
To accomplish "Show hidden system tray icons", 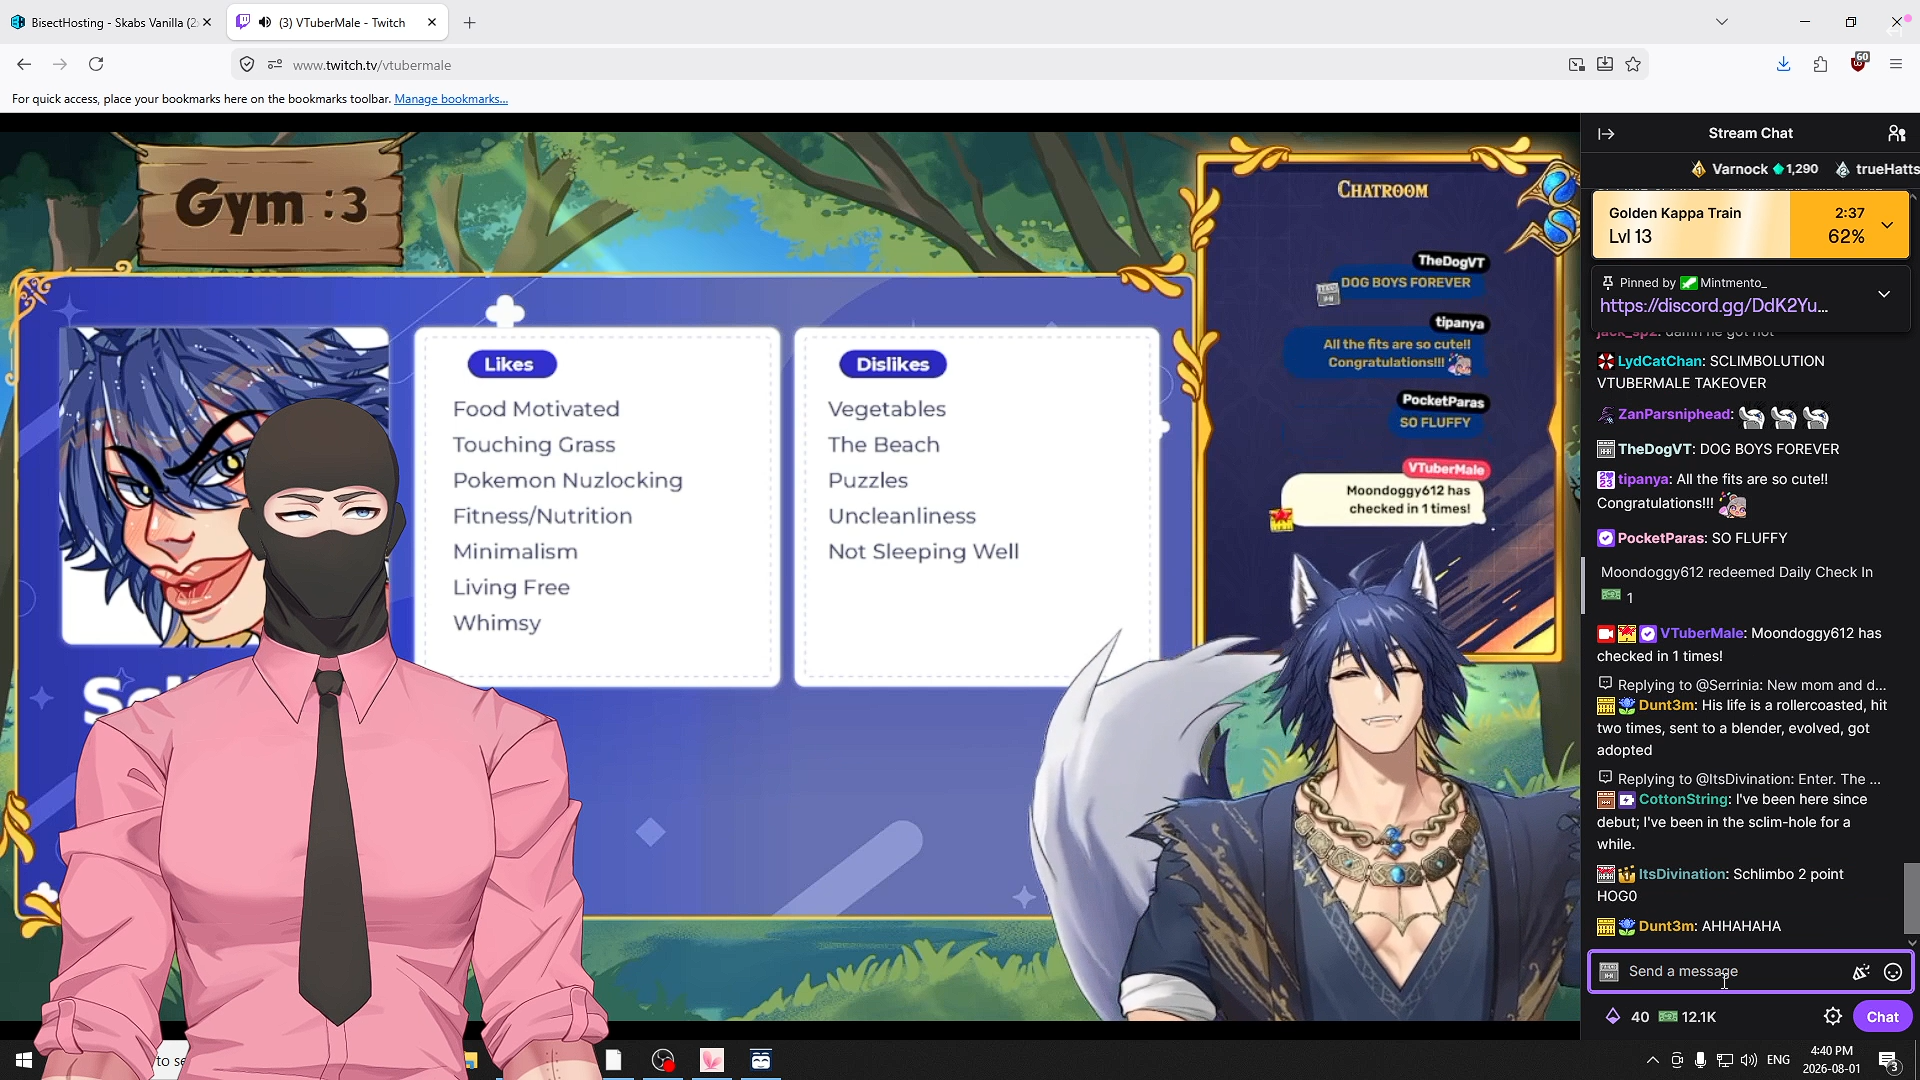I will click(x=1652, y=1060).
